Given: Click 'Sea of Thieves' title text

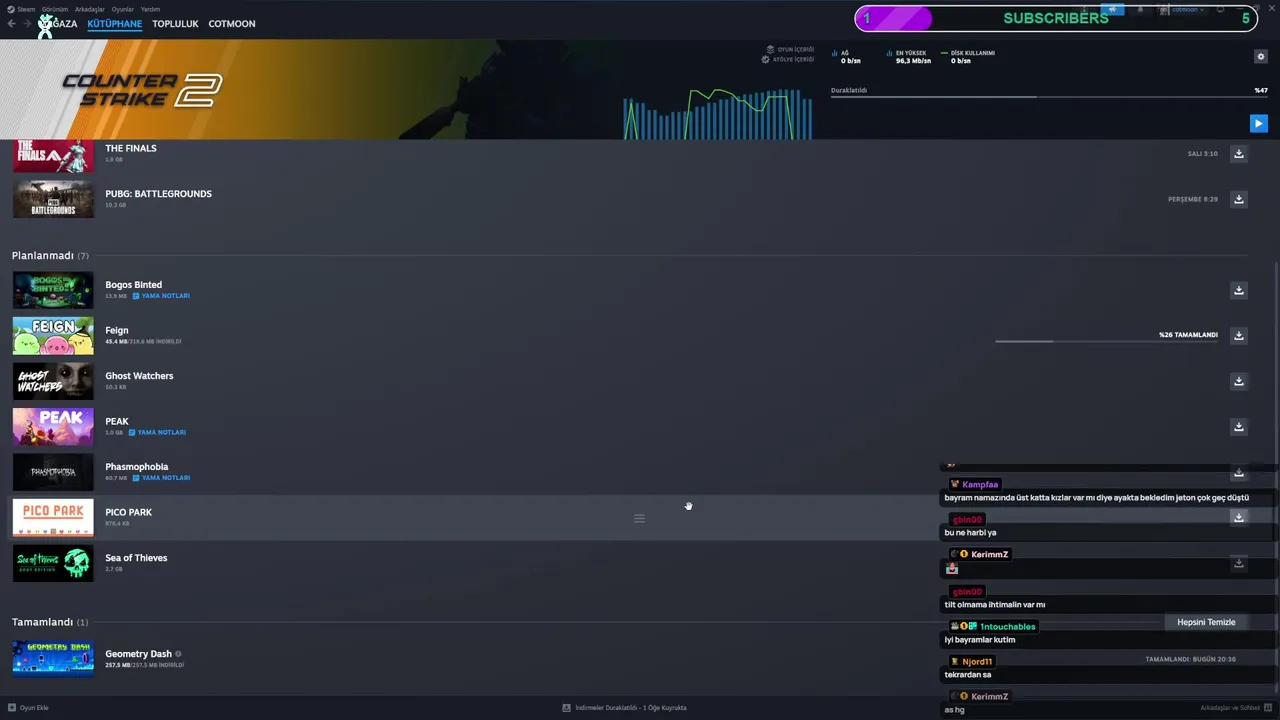Looking at the screenshot, I should point(136,558).
